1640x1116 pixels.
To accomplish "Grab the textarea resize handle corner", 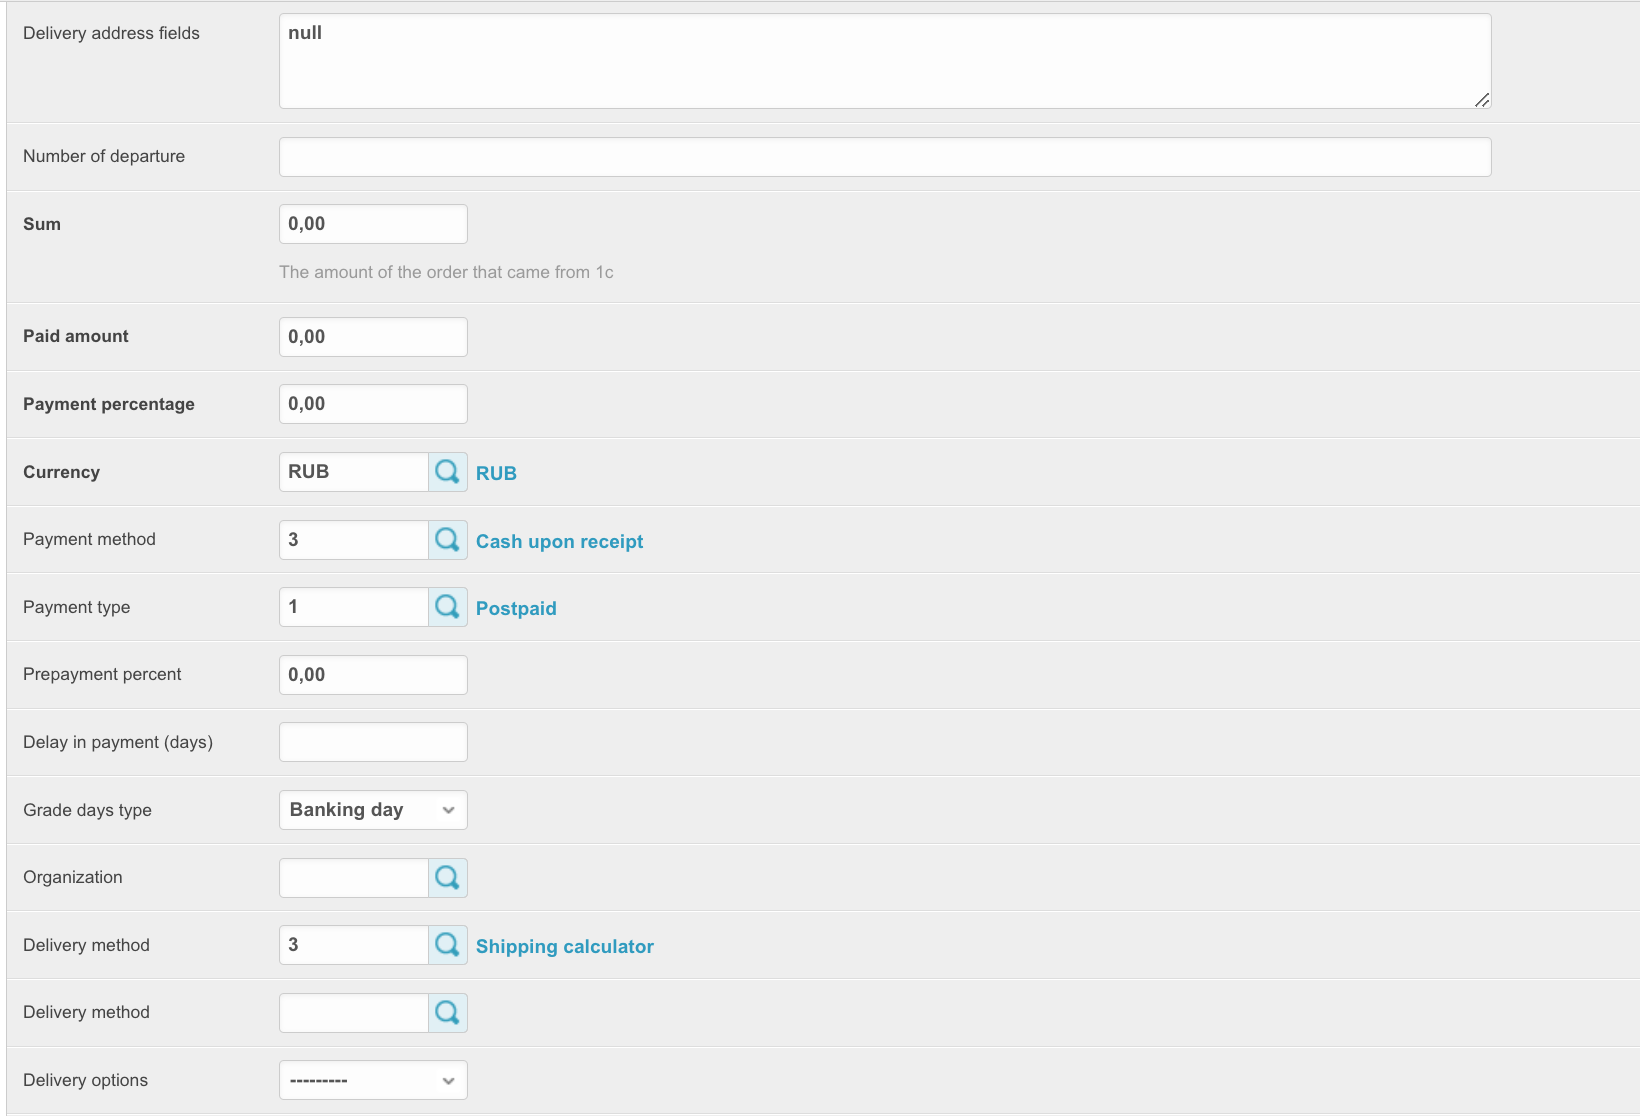I will [1482, 100].
